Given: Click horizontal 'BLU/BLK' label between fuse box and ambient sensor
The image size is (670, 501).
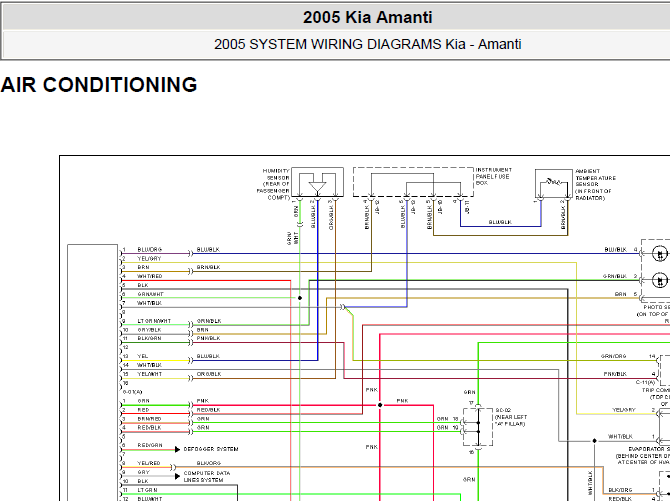Looking at the screenshot, I should [x=500, y=223].
